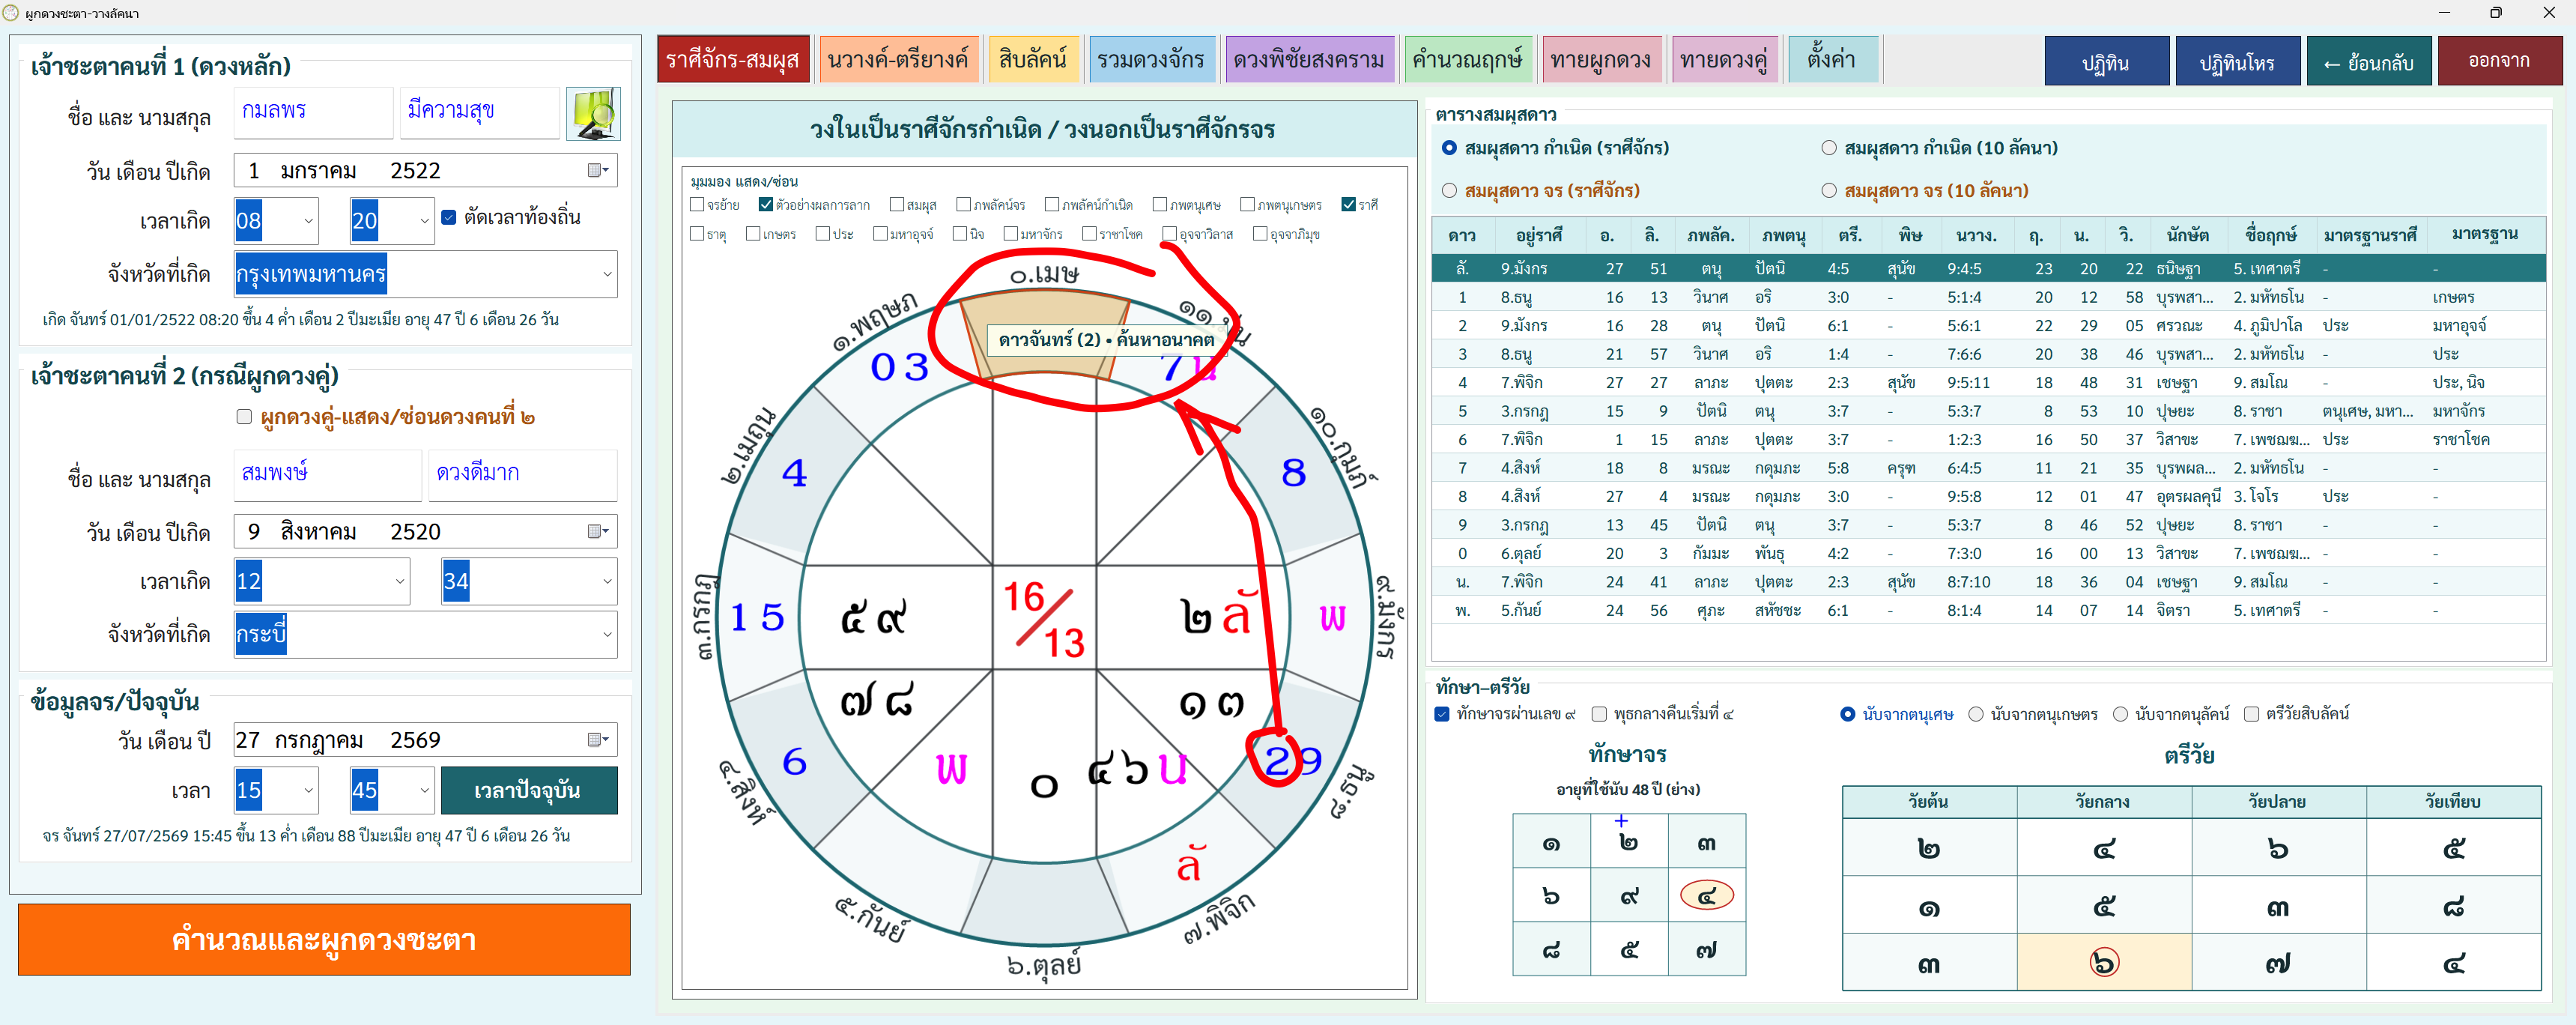Open calendar picker for birth date 1 มกราคม 2522

coord(598,170)
